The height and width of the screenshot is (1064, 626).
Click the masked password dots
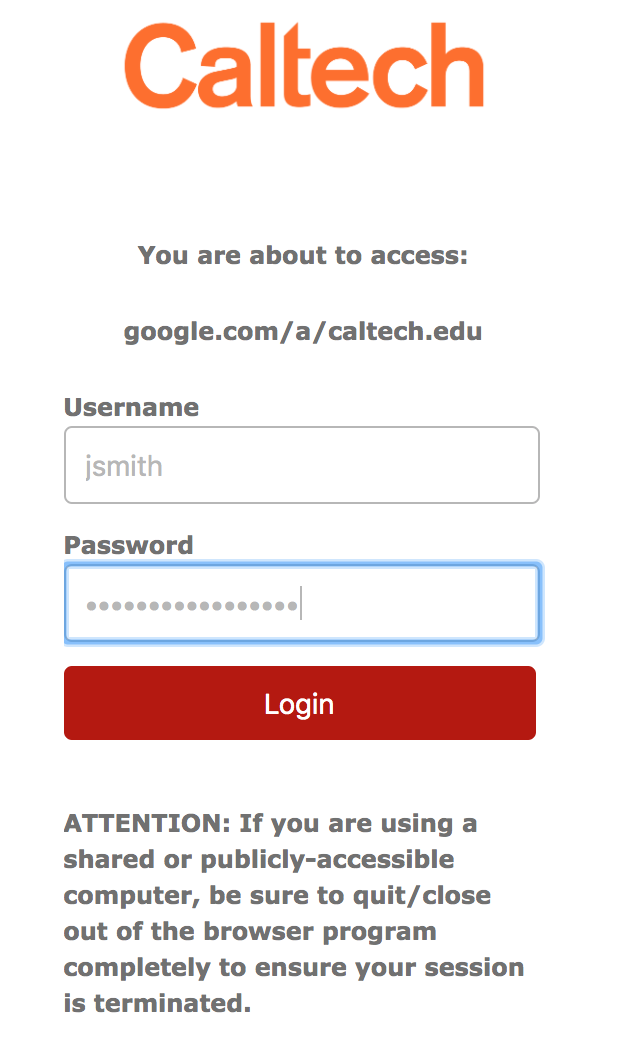pyautogui.click(x=191, y=605)
